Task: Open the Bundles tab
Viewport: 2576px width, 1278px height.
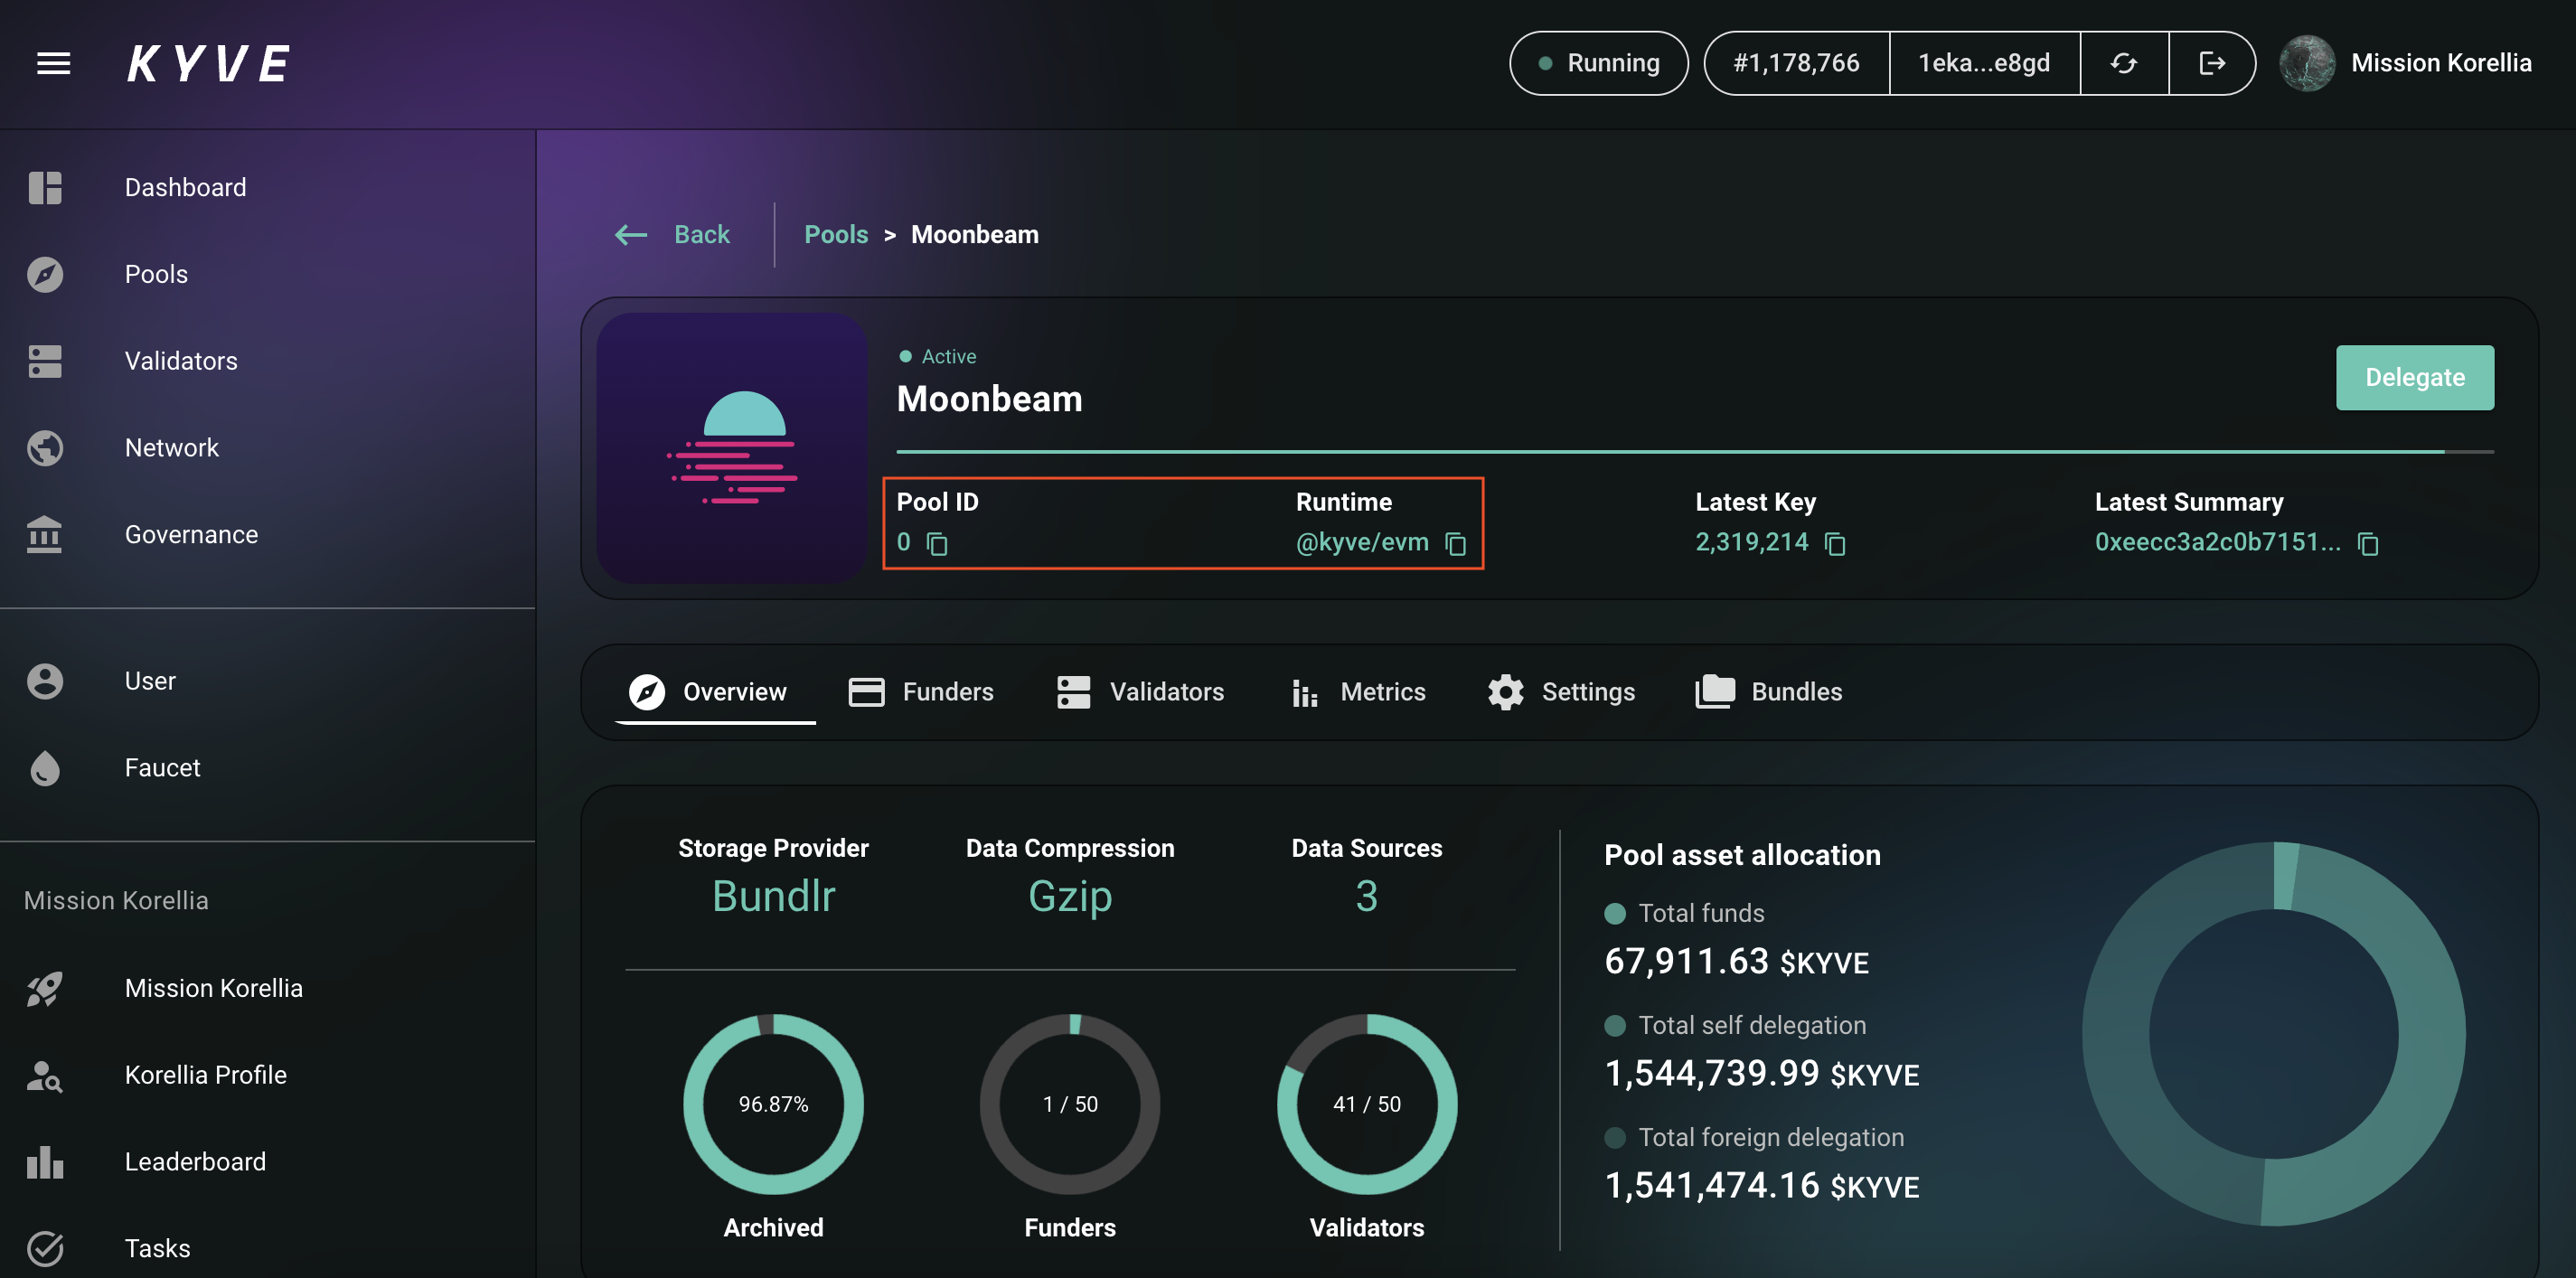Action: pyautogui.click(x=1769, y=691)
